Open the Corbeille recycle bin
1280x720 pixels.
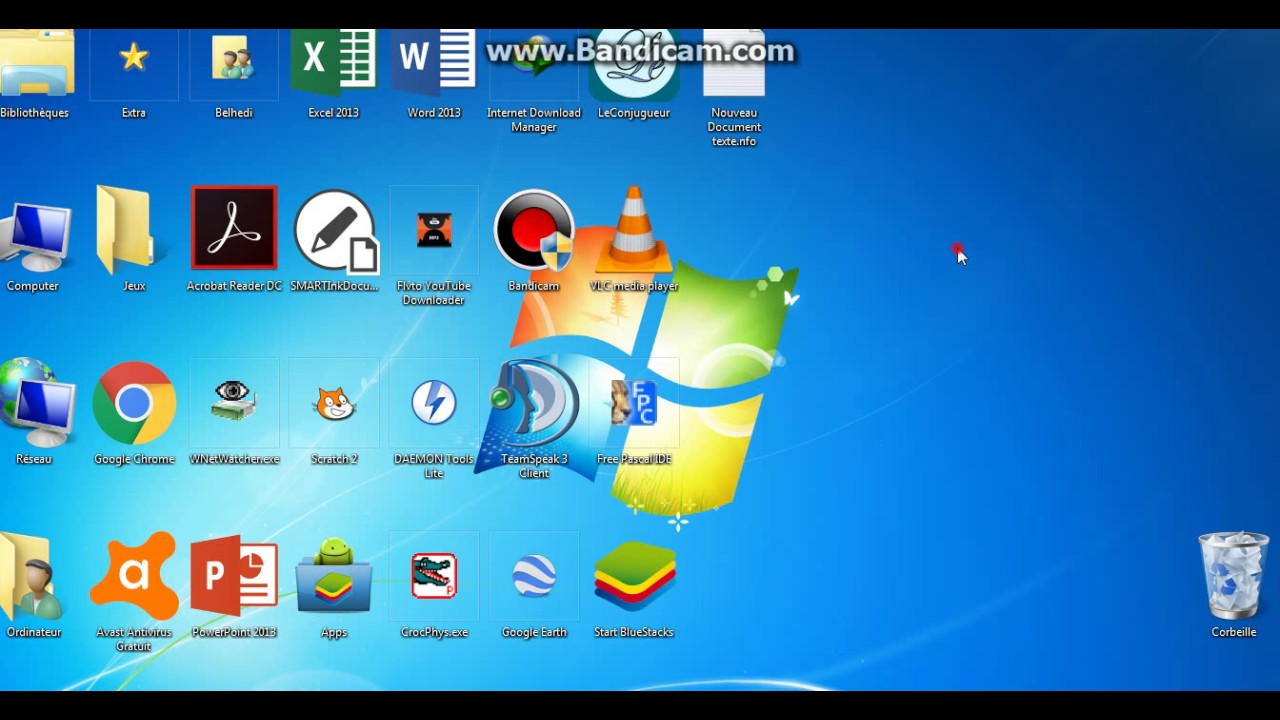[x=1234, y=576]
